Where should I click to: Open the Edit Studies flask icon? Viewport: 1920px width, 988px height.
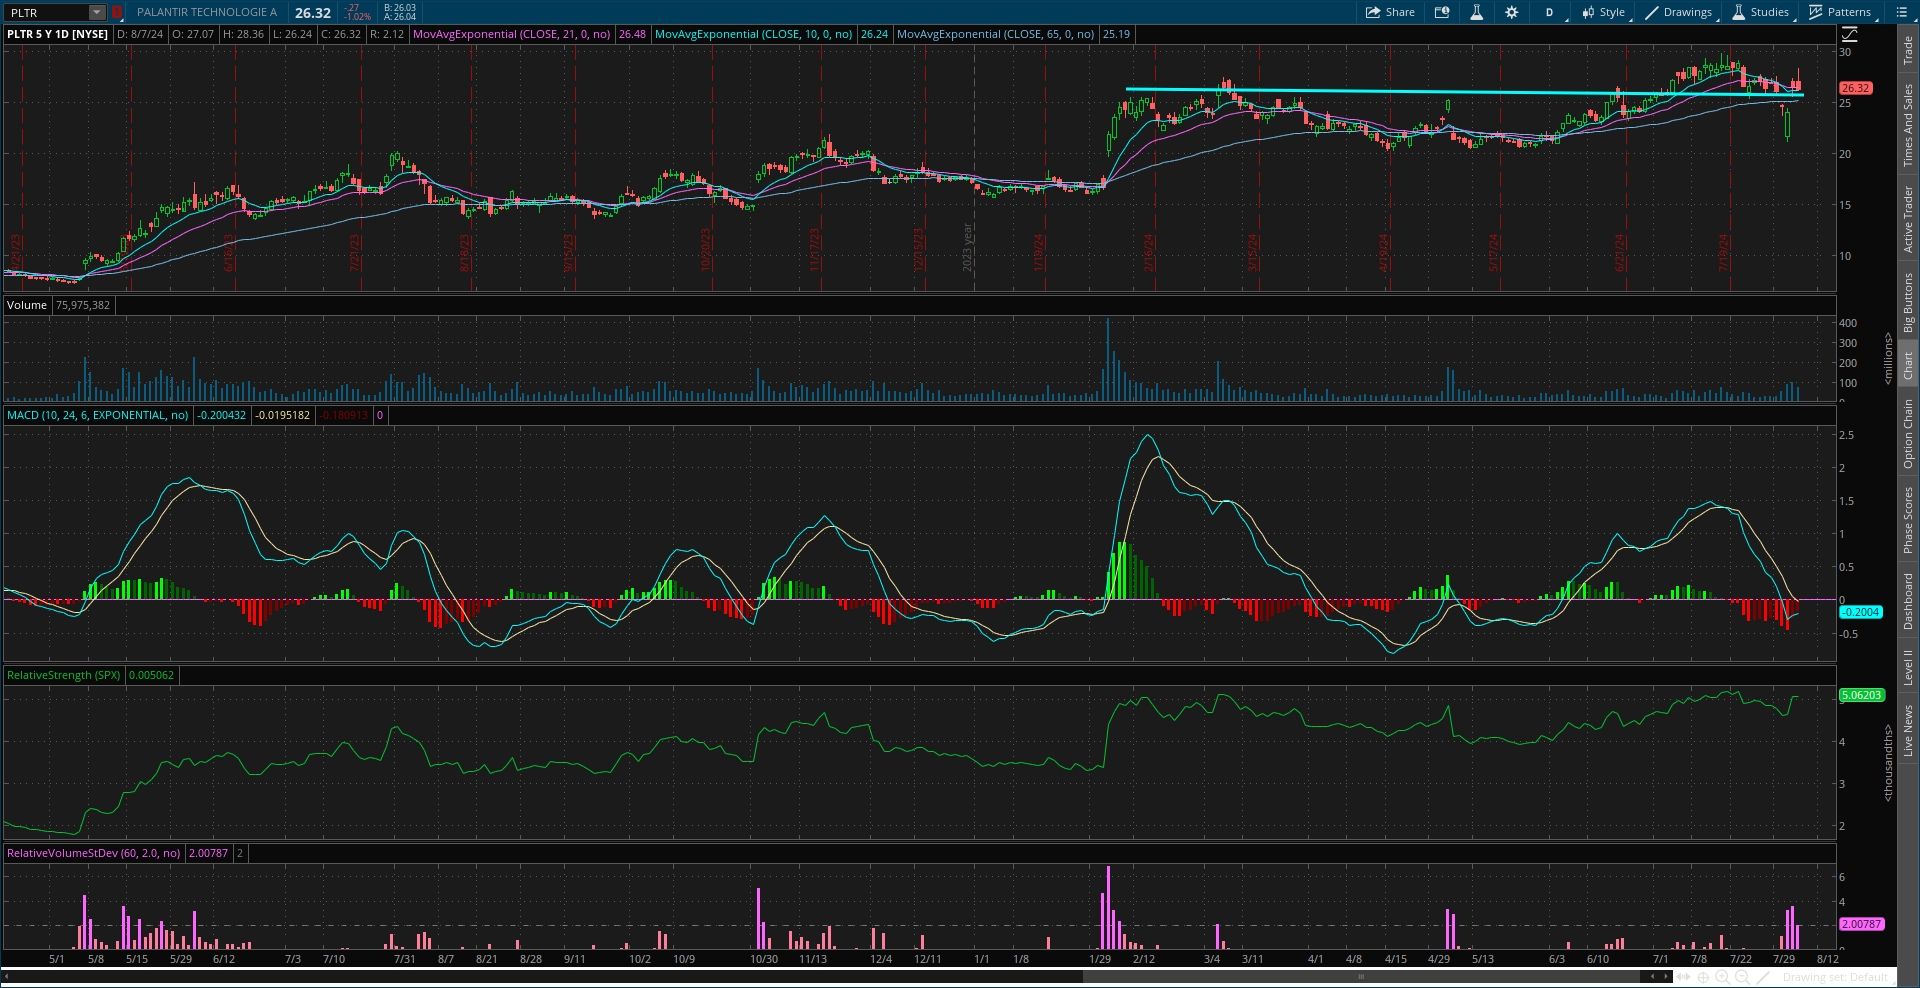[1476, 13]
